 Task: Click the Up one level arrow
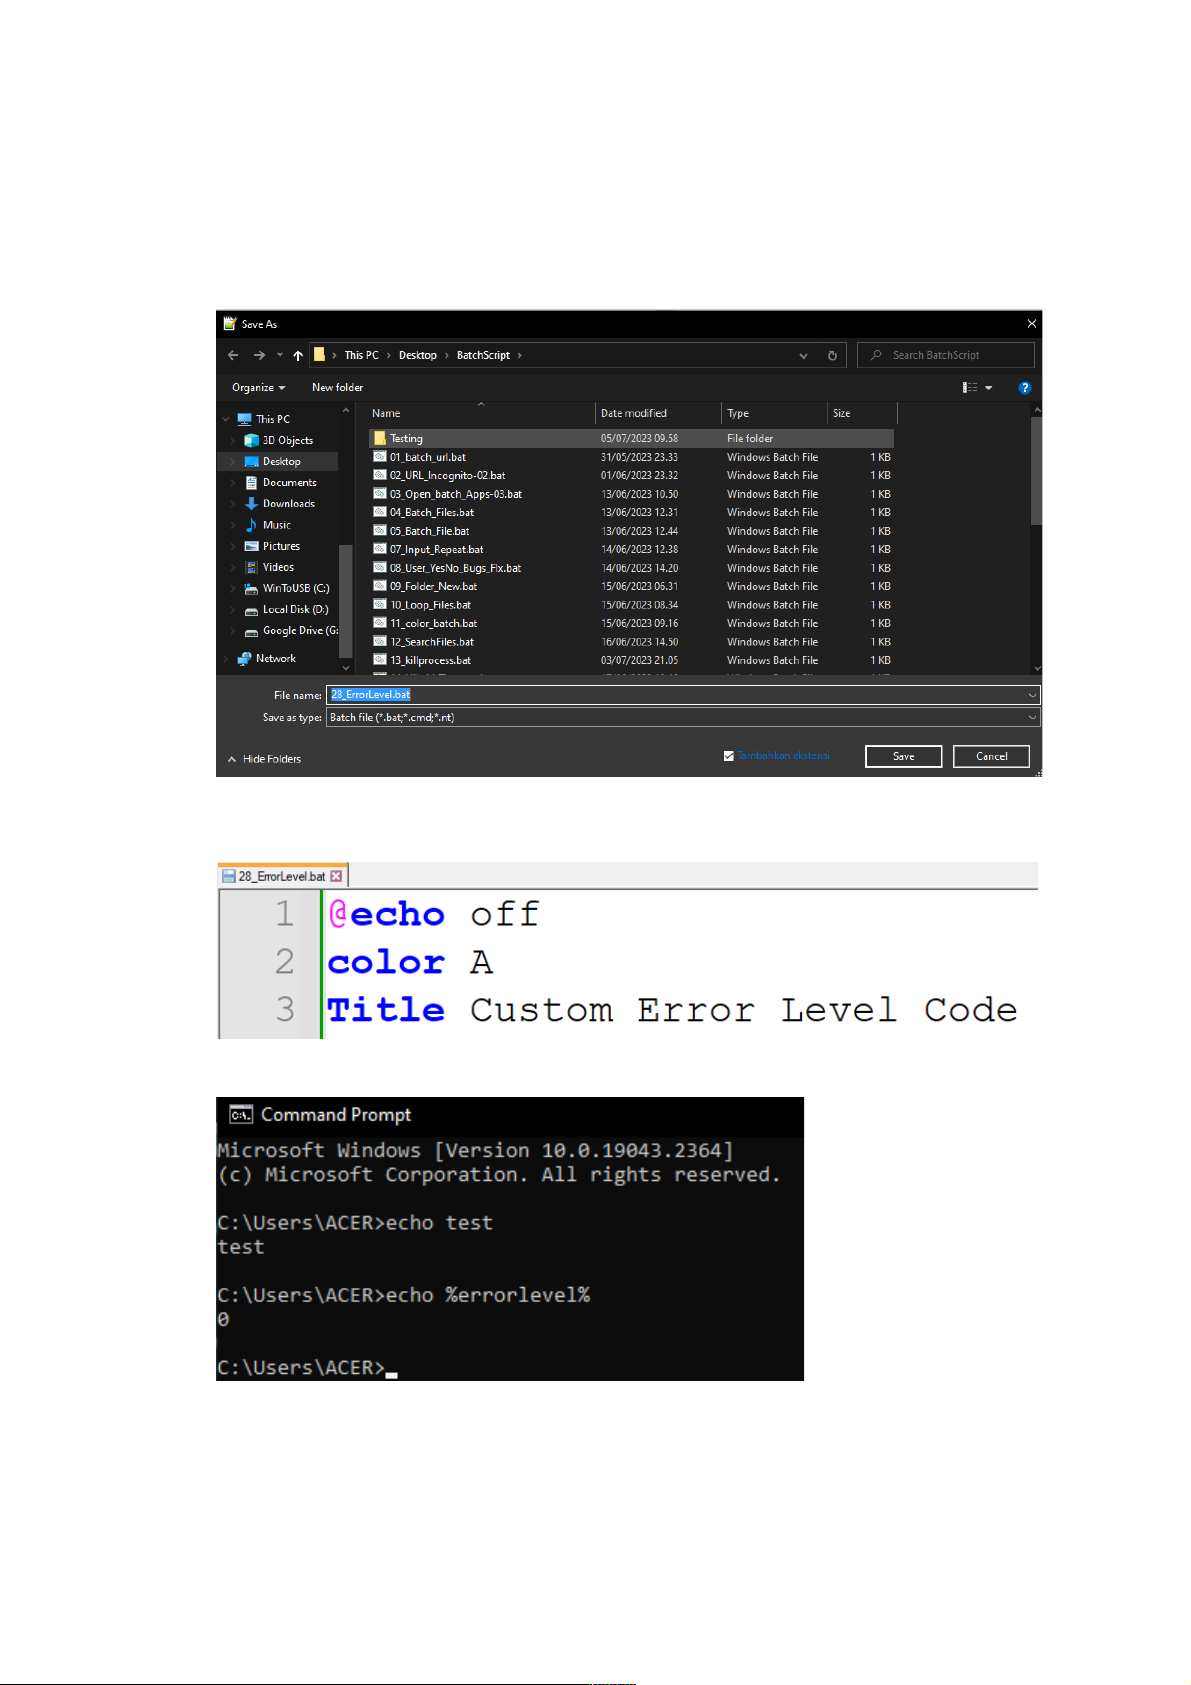tap(298, 355)
